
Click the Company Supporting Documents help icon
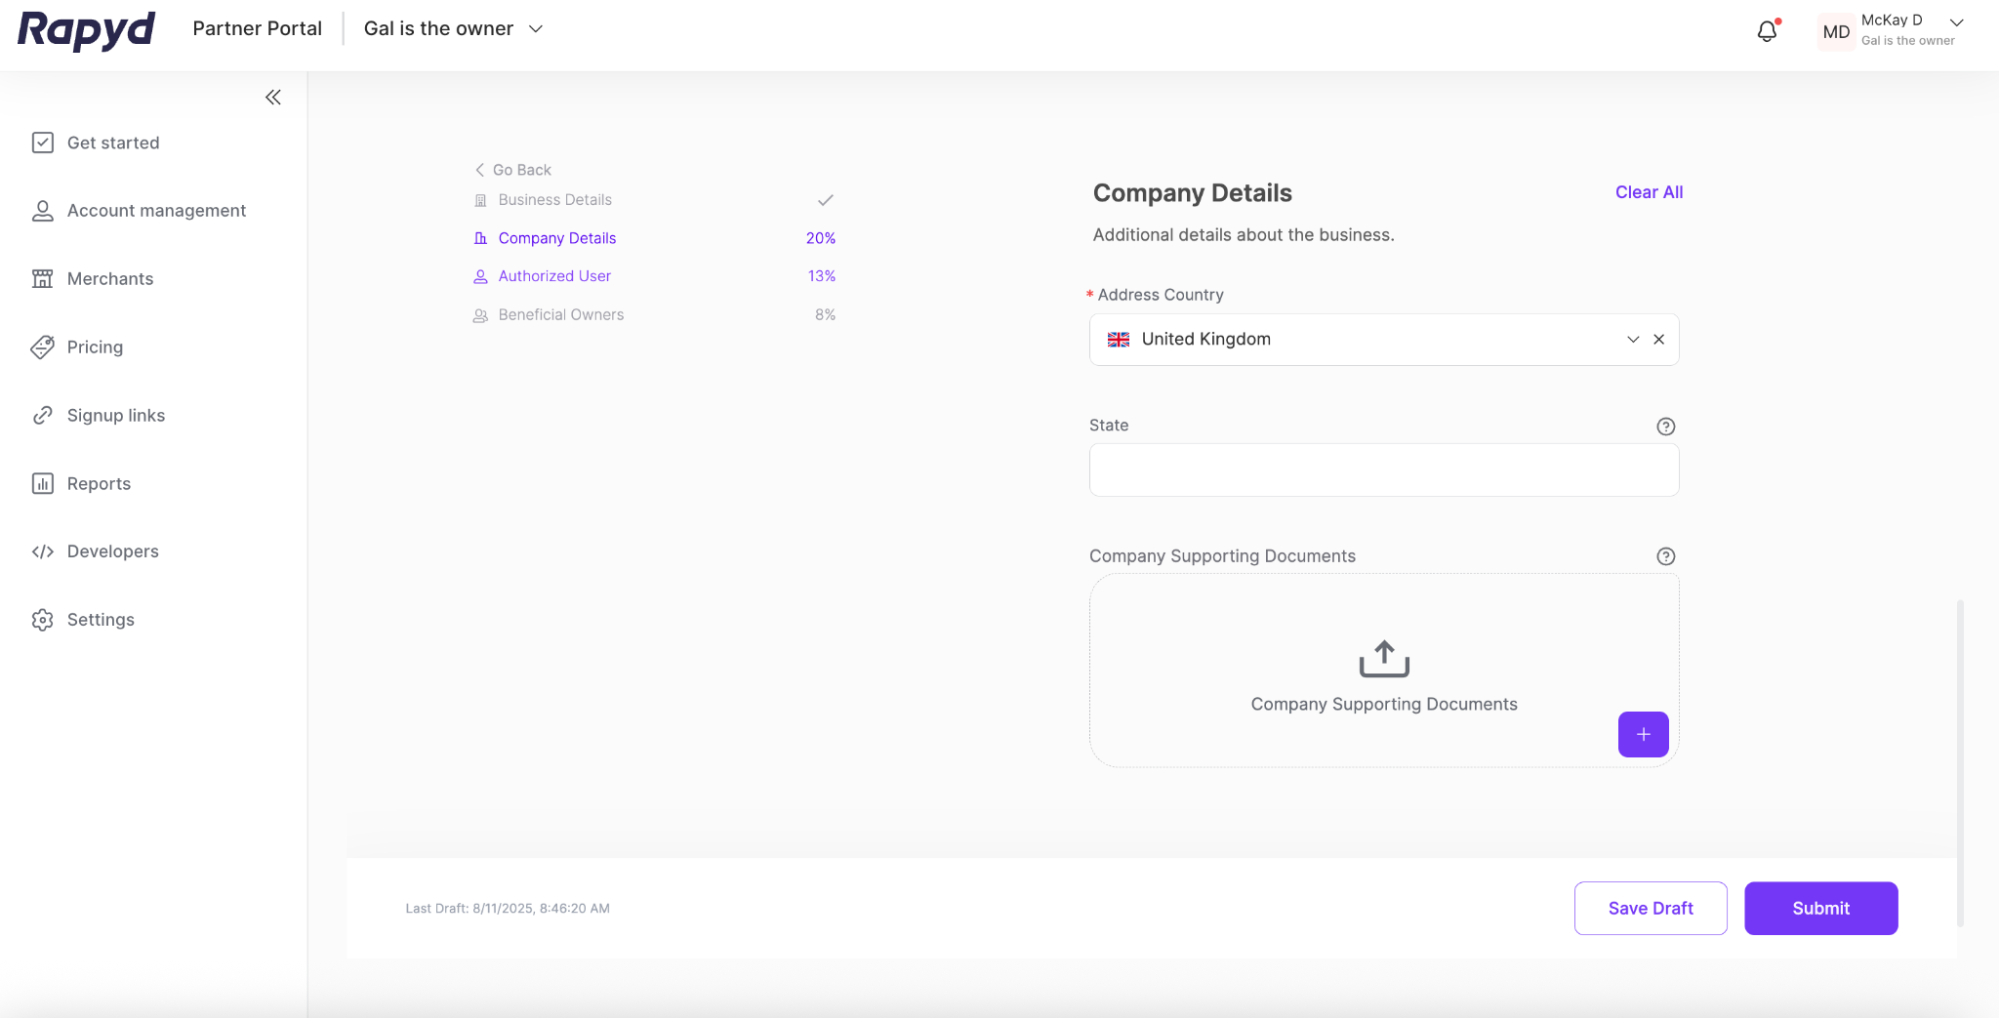pos(1665,556)
